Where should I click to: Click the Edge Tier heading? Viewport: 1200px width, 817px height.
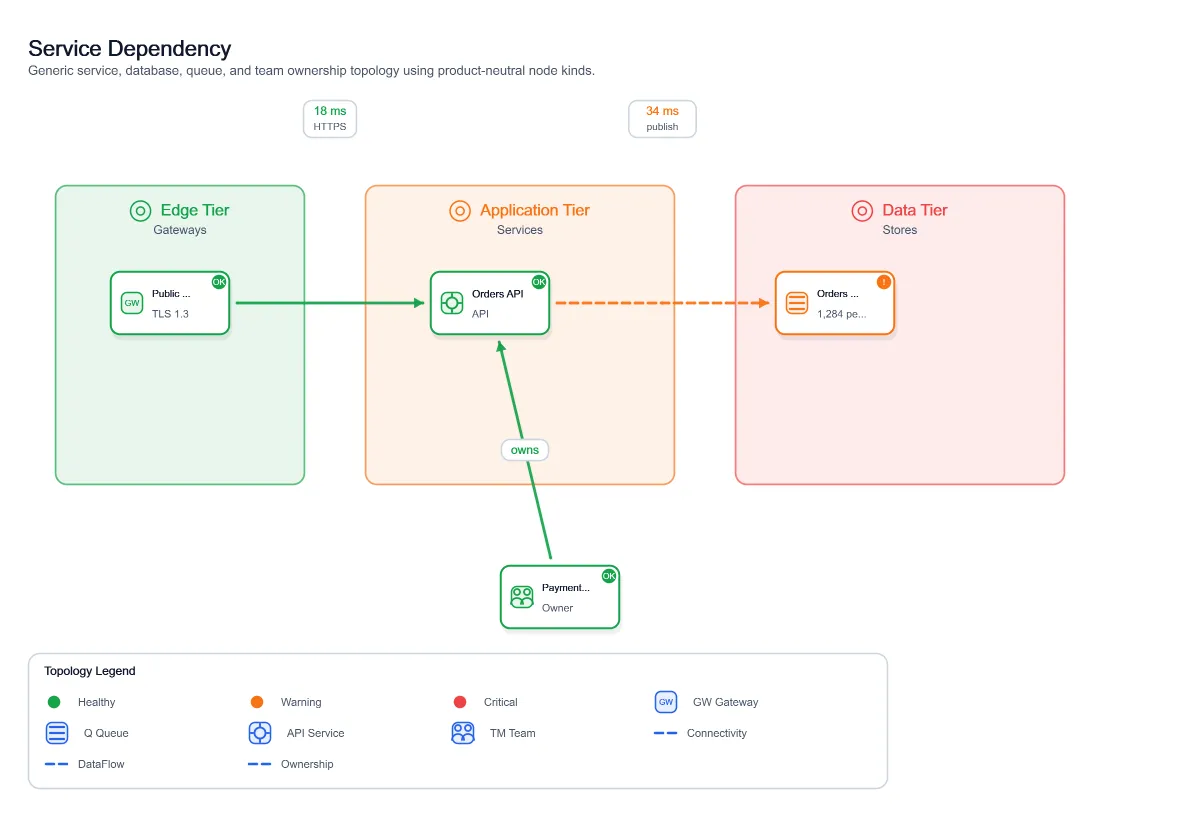[195, 211]
